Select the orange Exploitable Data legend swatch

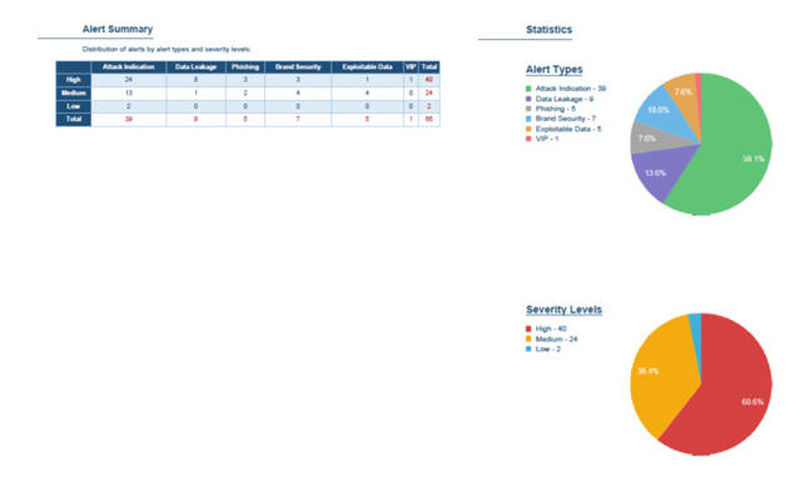coord(530,128)
